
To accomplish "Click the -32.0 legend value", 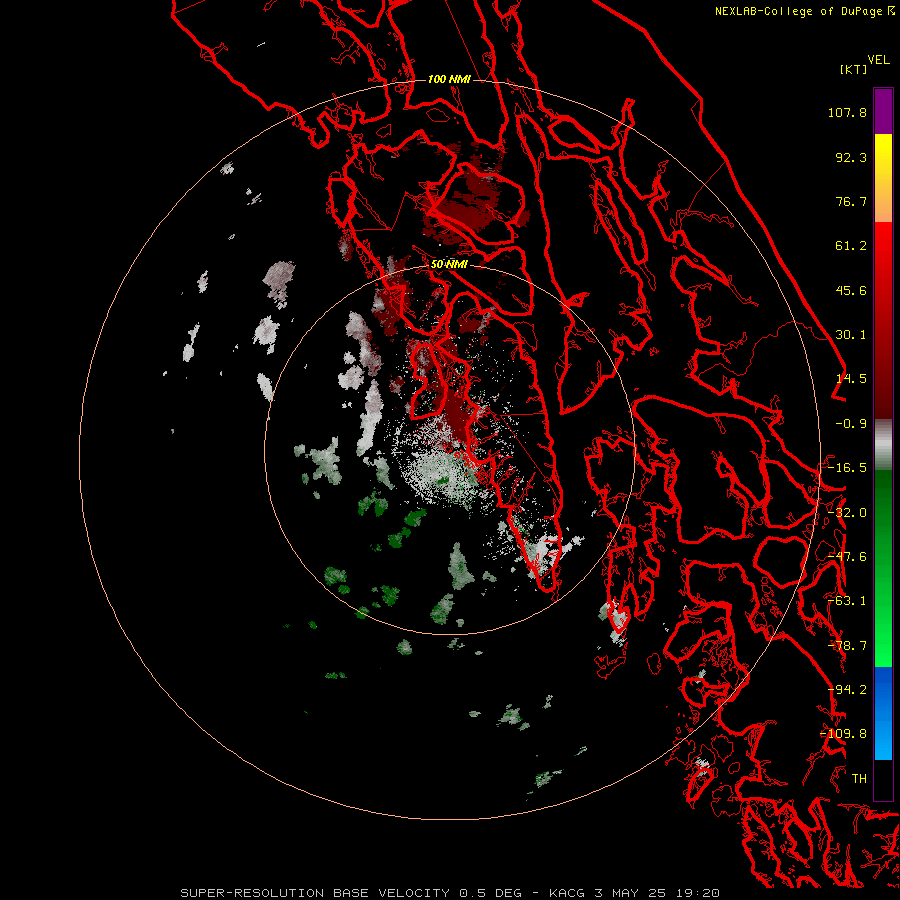I will click(x=847, y=513).
